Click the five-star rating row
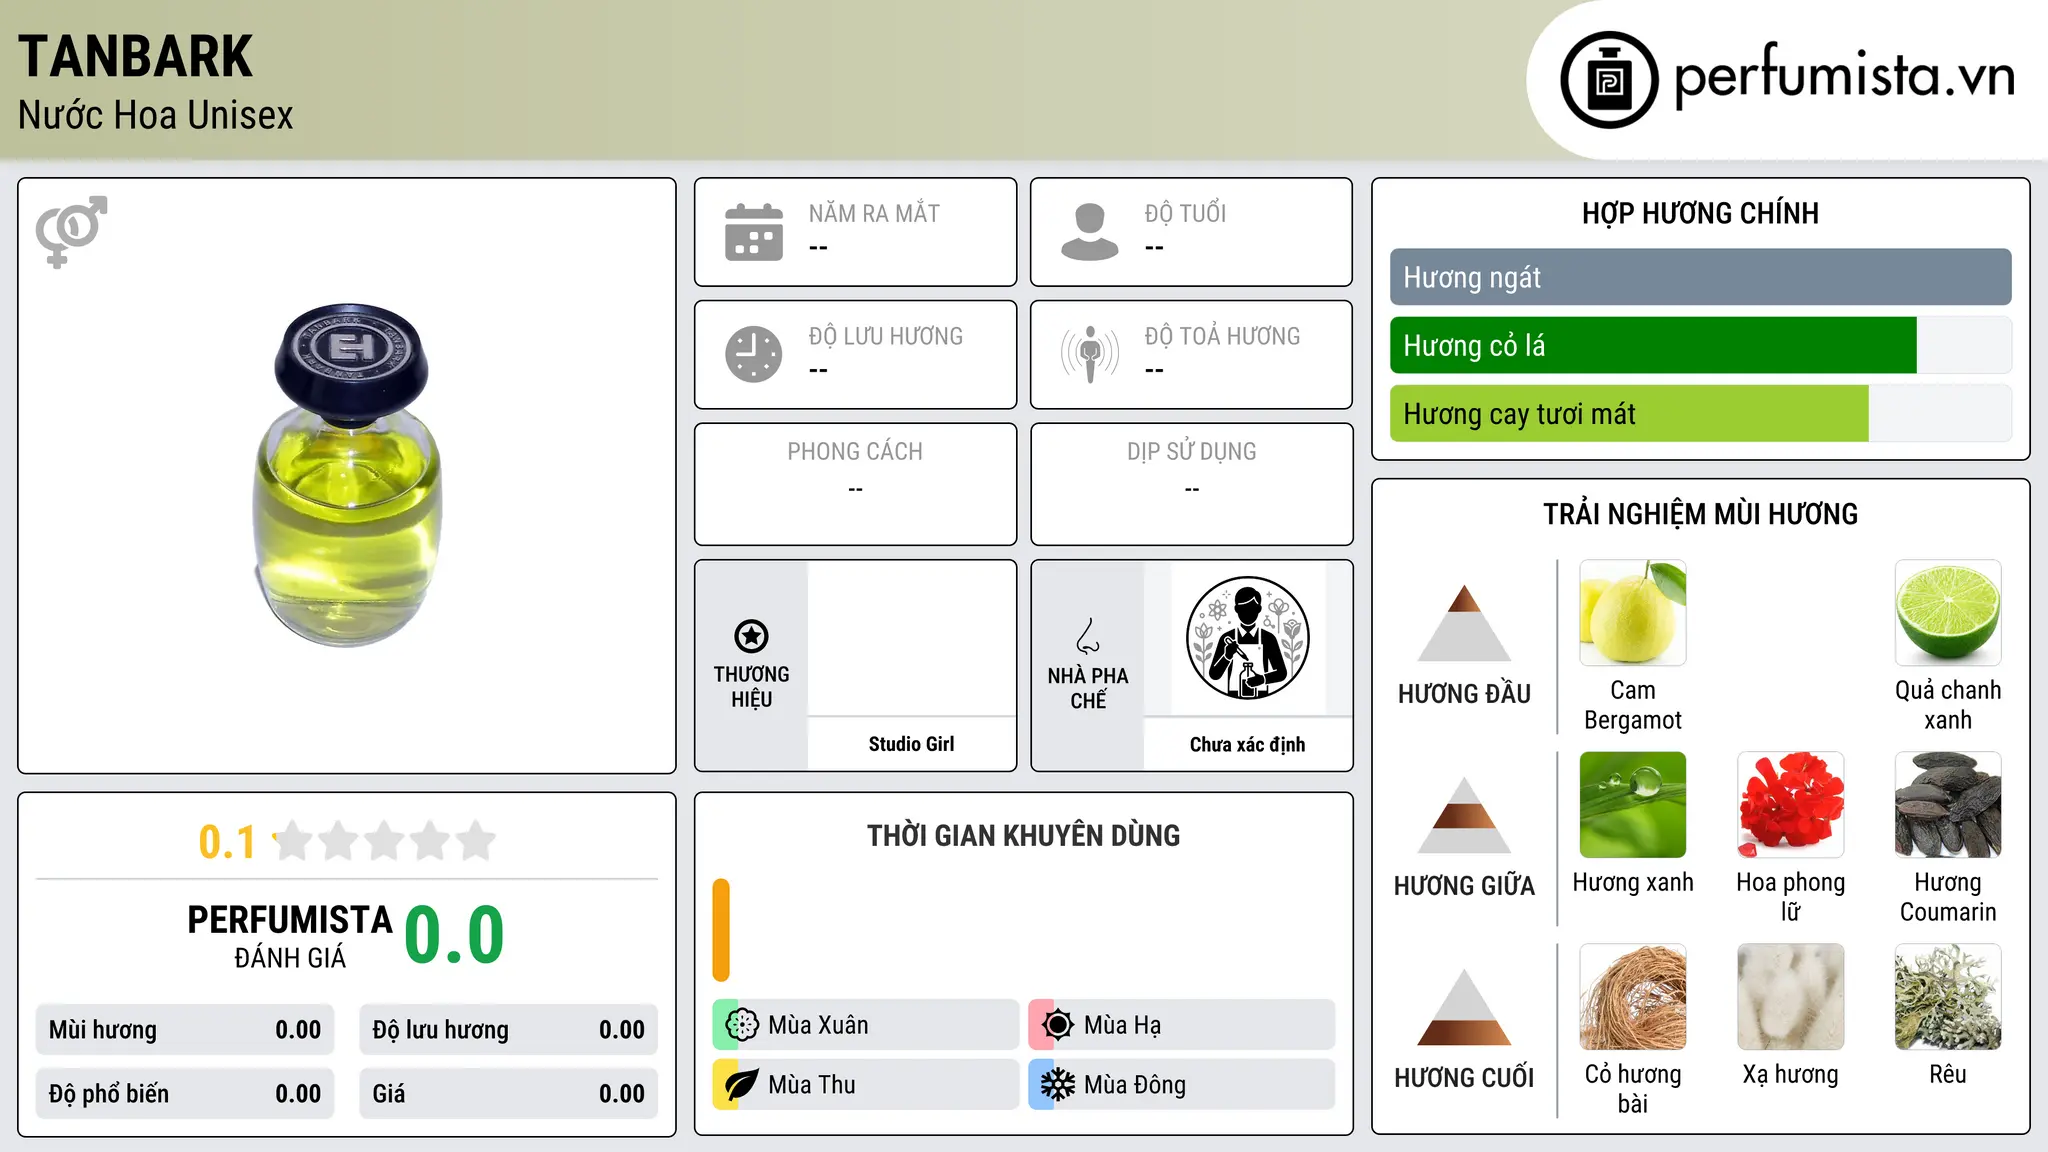This screenshot has height=1152, width=2048. click(x=385, y=841)
